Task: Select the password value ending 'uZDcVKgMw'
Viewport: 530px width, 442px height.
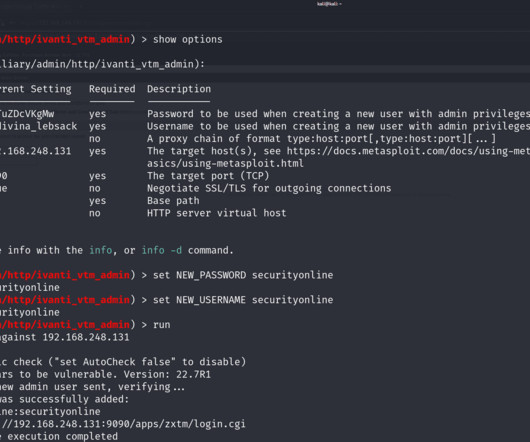Action: (27, 114)
